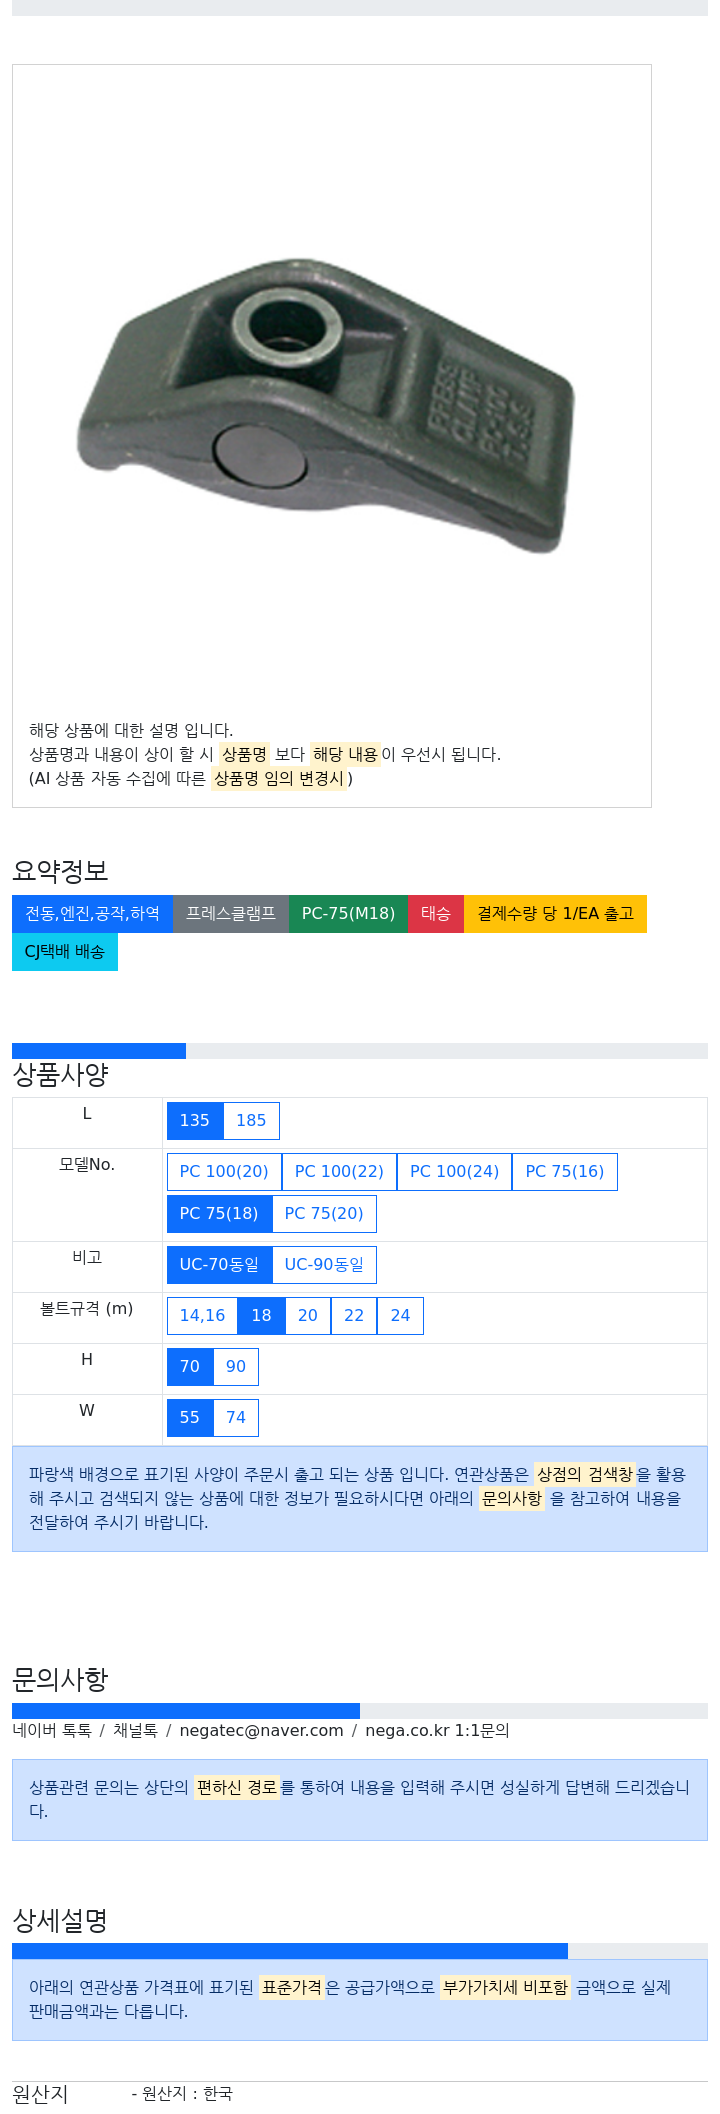Click the negatec@naver.com contact text

(x=261, y=1731)
